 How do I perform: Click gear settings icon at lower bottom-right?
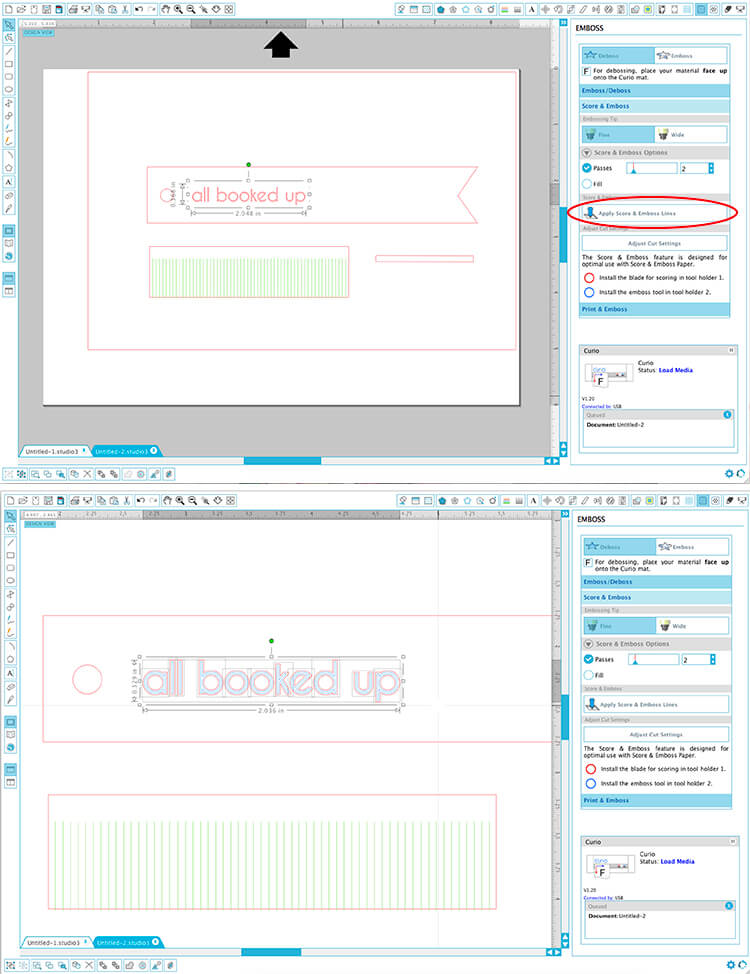click(x=729, y=965)
